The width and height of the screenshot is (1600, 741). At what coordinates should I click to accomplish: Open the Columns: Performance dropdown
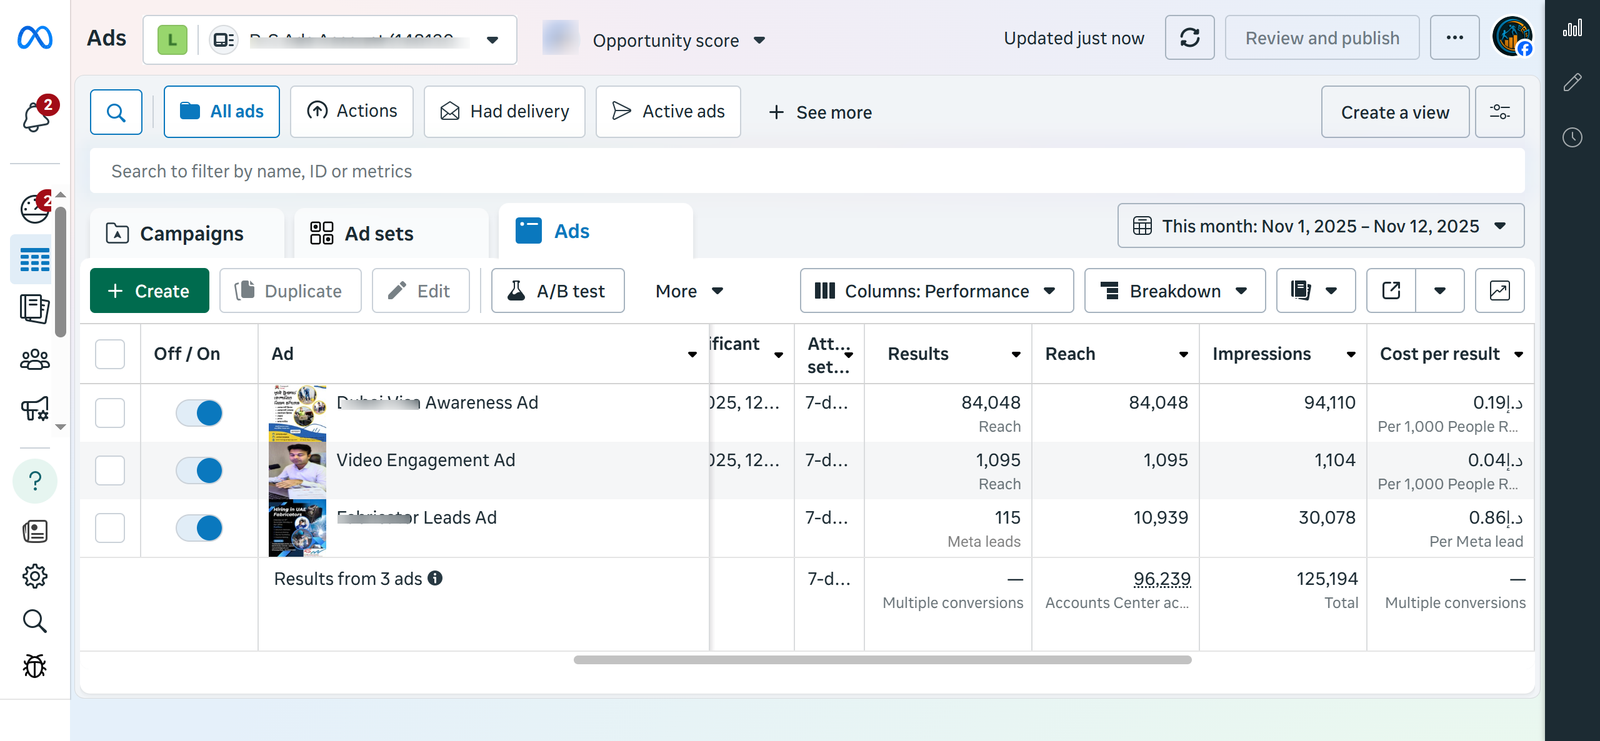click(937, 291)
